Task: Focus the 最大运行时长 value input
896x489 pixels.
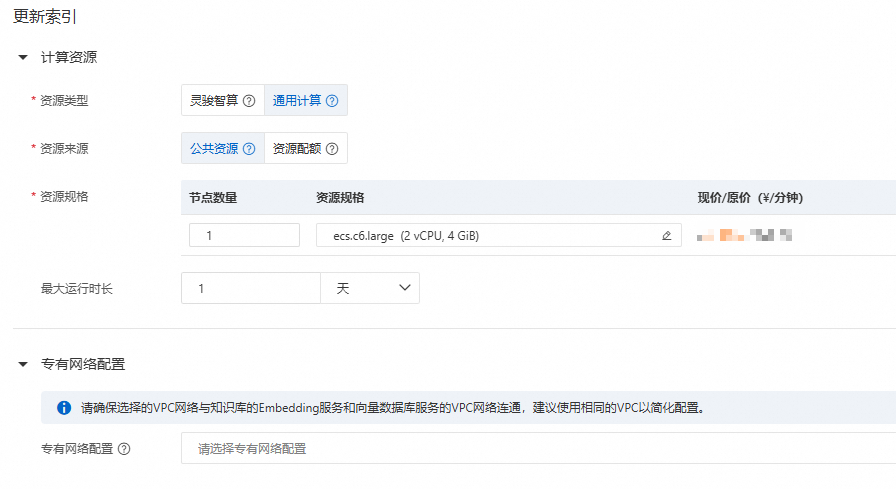Action: [251, 288]
